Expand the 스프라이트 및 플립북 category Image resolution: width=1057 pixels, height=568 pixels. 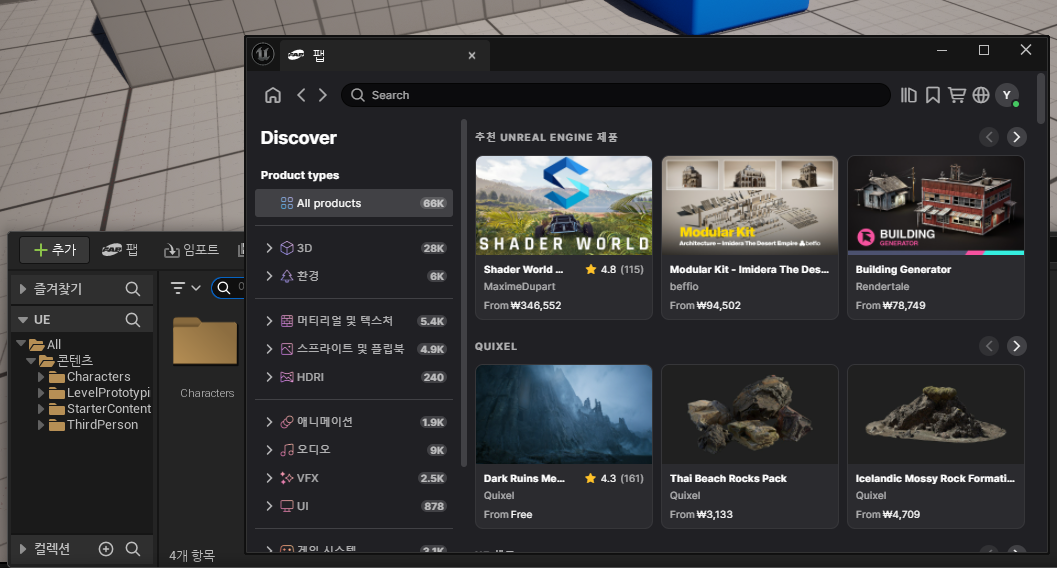269,348
